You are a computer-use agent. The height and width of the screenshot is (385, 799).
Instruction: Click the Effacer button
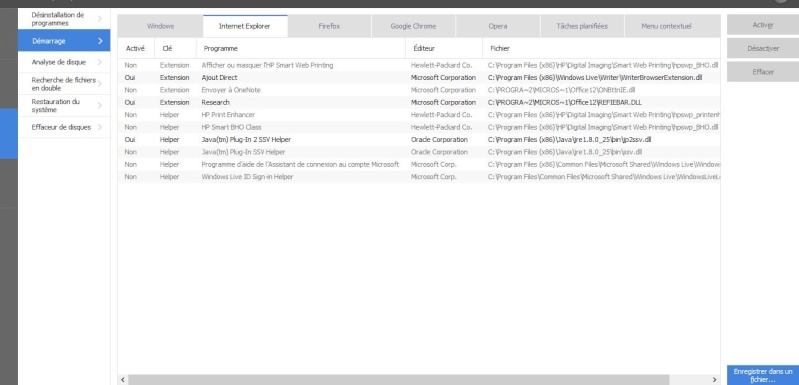[763, 72]
